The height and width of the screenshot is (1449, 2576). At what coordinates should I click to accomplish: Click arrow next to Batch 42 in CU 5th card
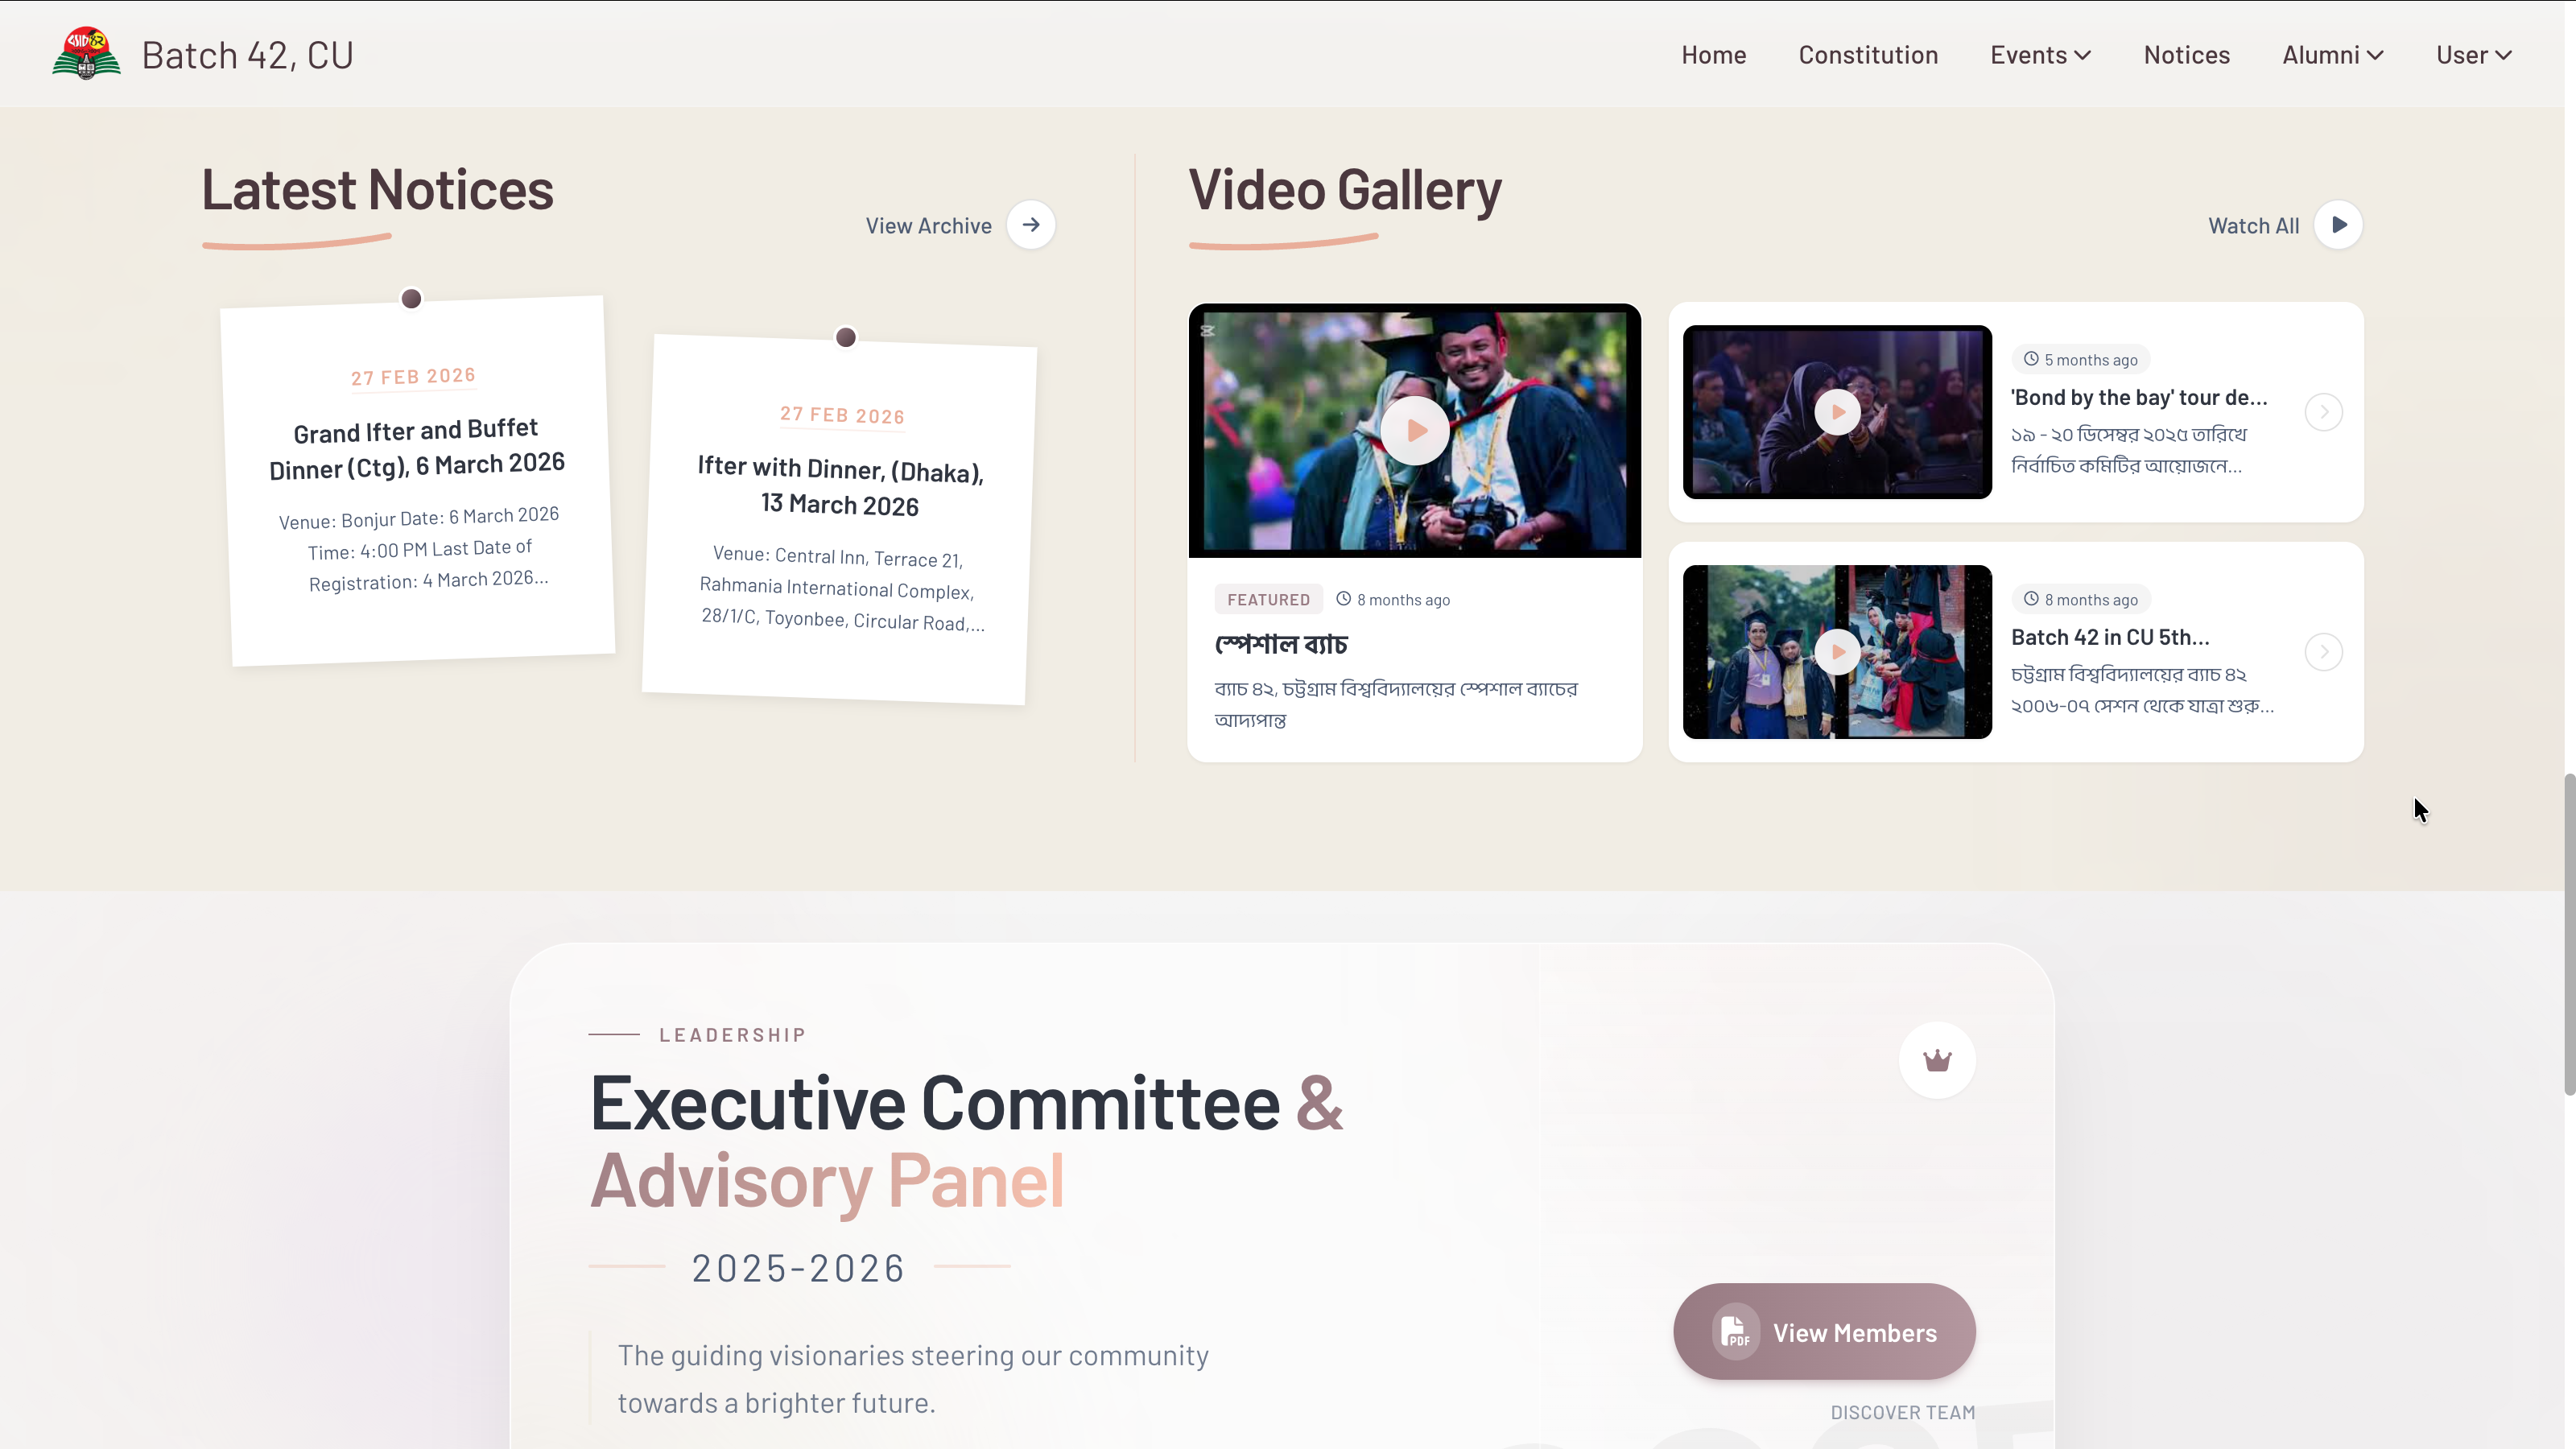tap(2324, 652)
